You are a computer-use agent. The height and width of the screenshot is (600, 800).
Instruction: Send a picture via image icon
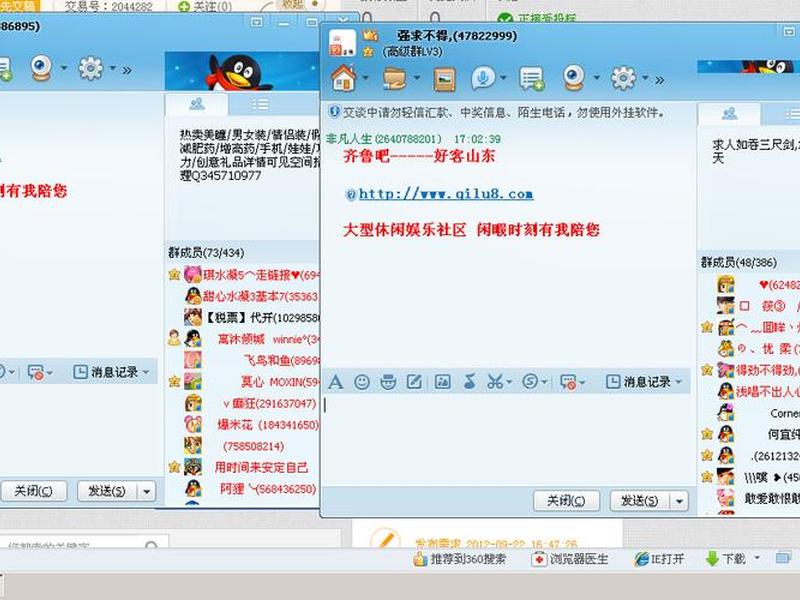pos(442,382)
